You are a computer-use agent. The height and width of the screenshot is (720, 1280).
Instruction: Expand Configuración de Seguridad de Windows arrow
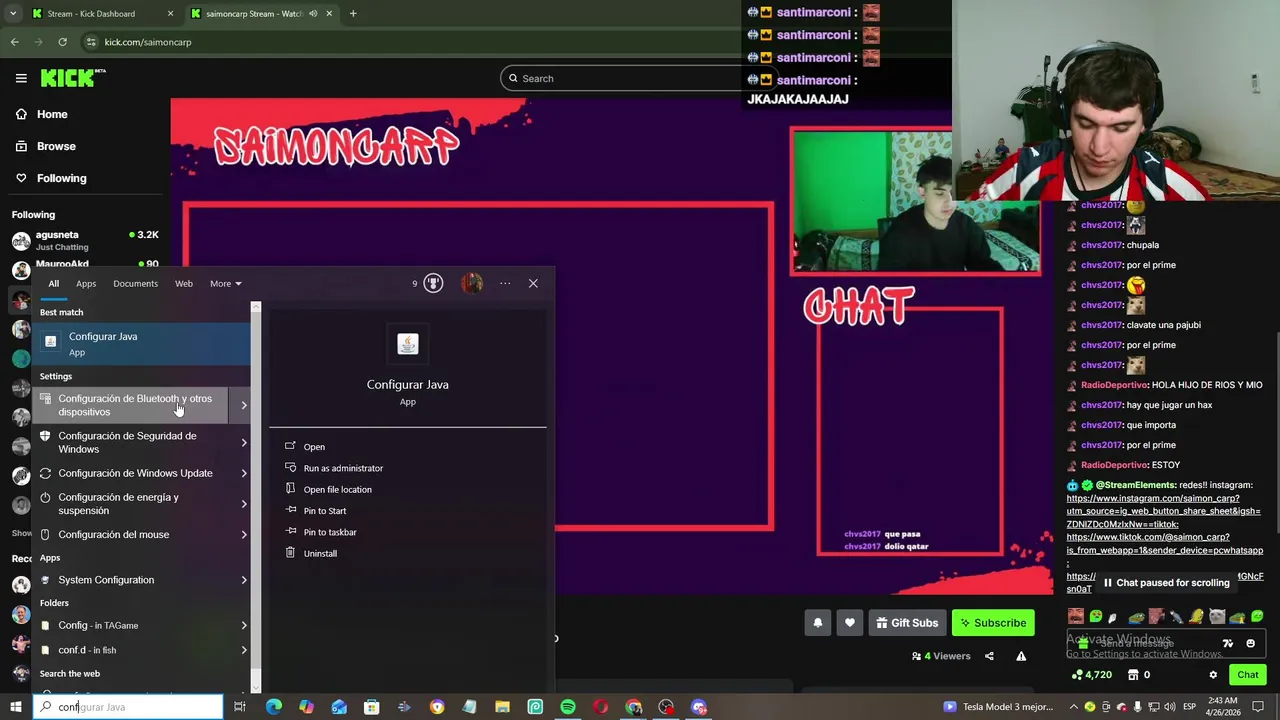pos(244,442)
